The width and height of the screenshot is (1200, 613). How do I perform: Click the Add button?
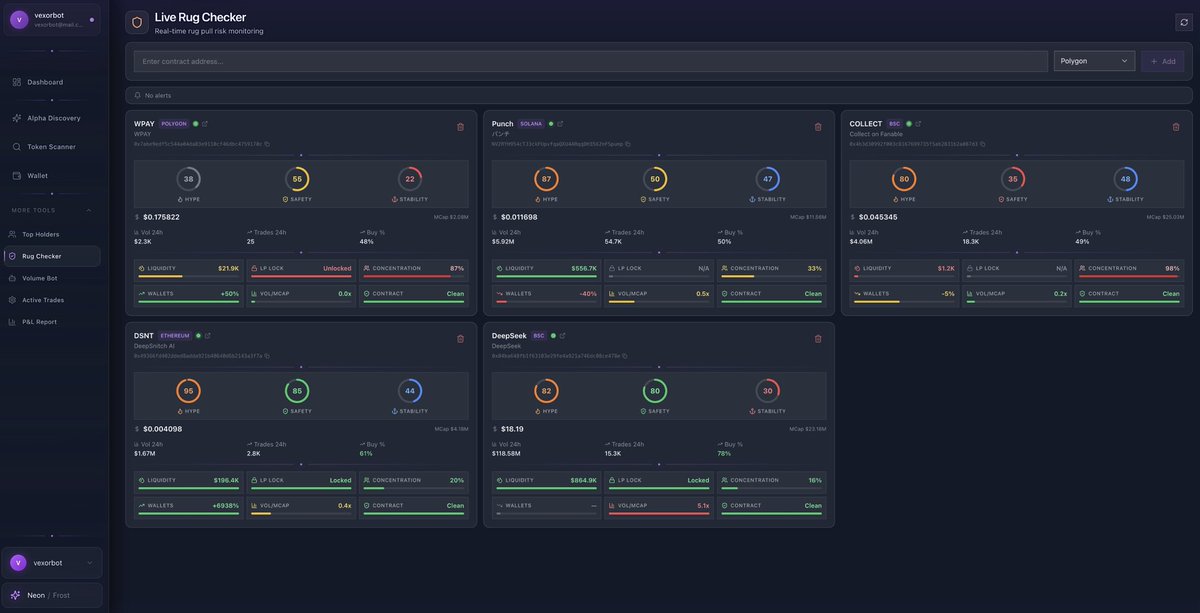pyautogui.click(x=1163, y=61)
